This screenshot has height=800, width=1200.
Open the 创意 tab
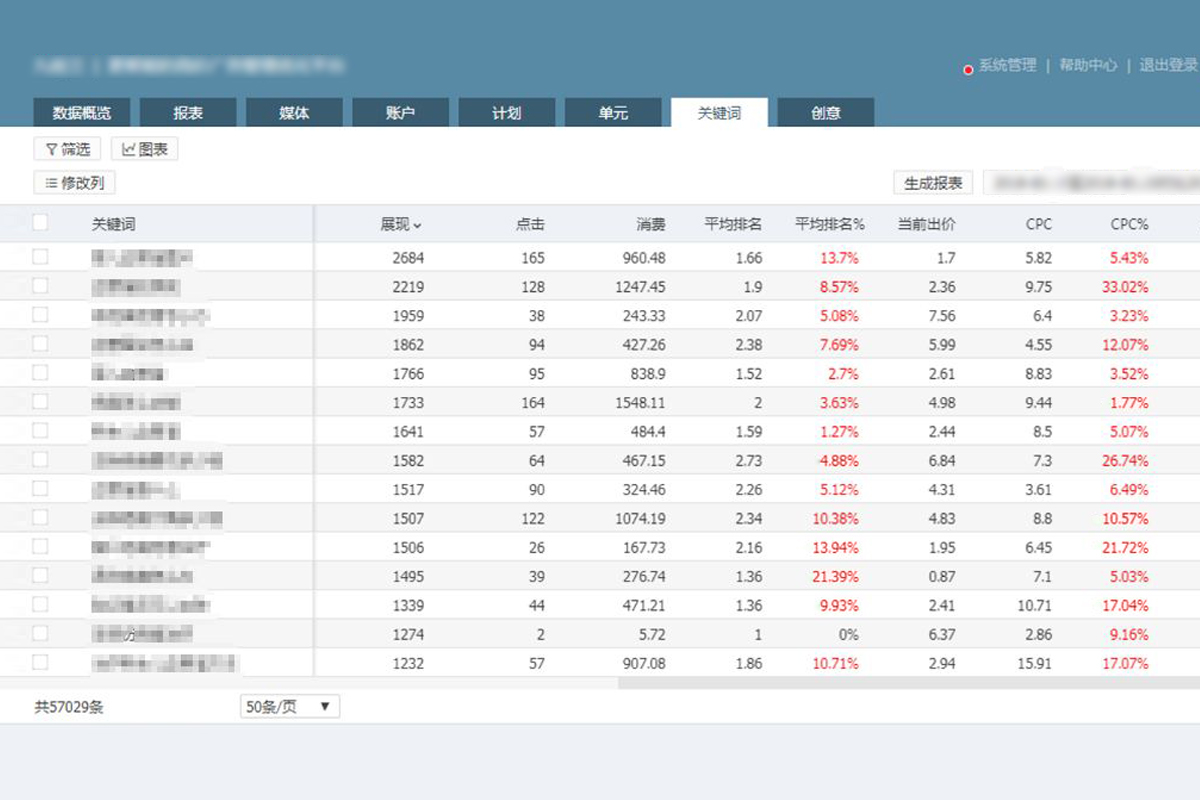coord(825,113)
